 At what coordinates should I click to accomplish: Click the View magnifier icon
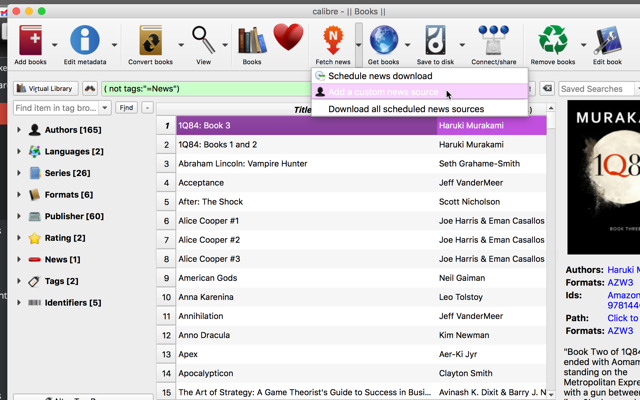coord(203,41)
